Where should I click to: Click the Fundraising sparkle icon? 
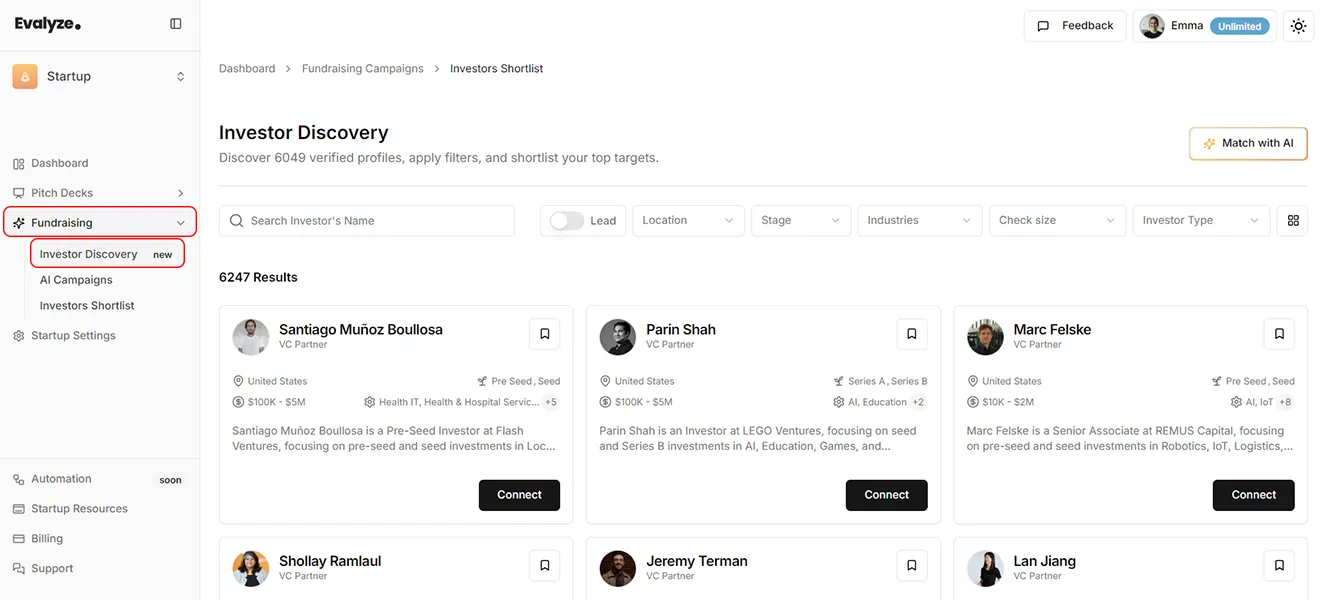click(x=18, y=222)
